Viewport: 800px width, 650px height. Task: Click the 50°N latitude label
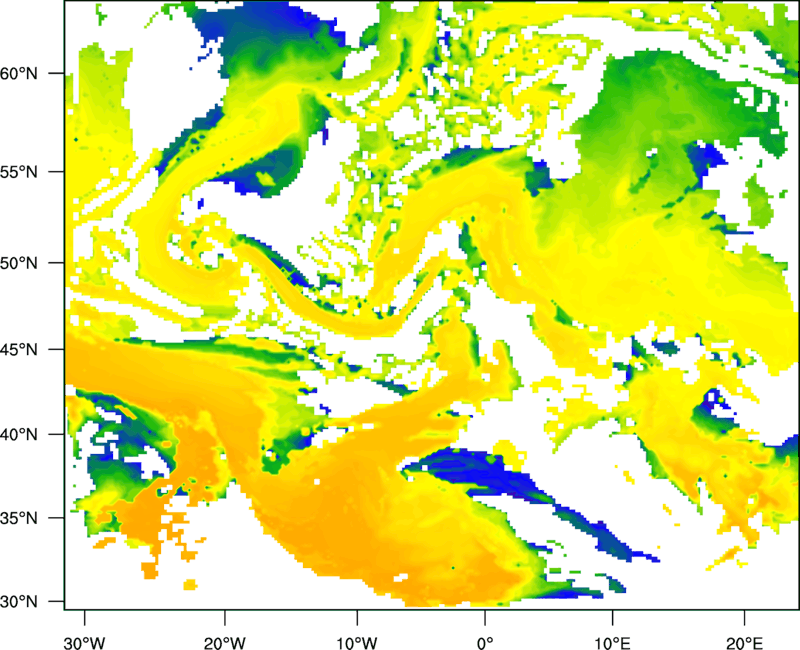click(x=19, y=263)
